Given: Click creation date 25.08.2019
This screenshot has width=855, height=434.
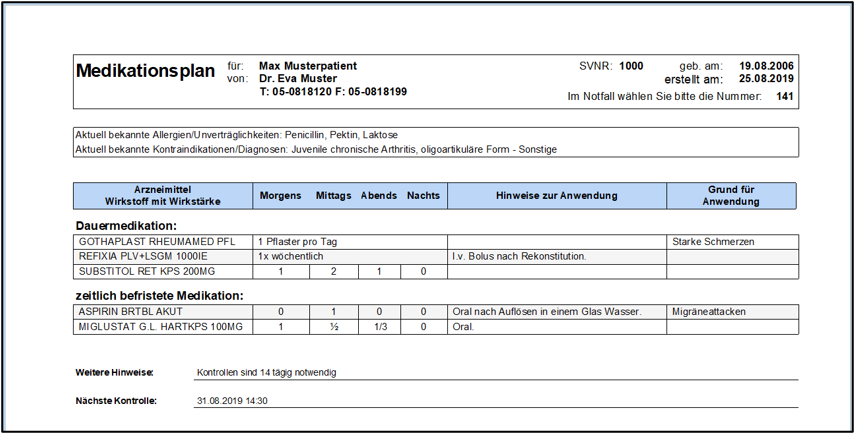Looking at the screenshot, I should pos(766,79).
